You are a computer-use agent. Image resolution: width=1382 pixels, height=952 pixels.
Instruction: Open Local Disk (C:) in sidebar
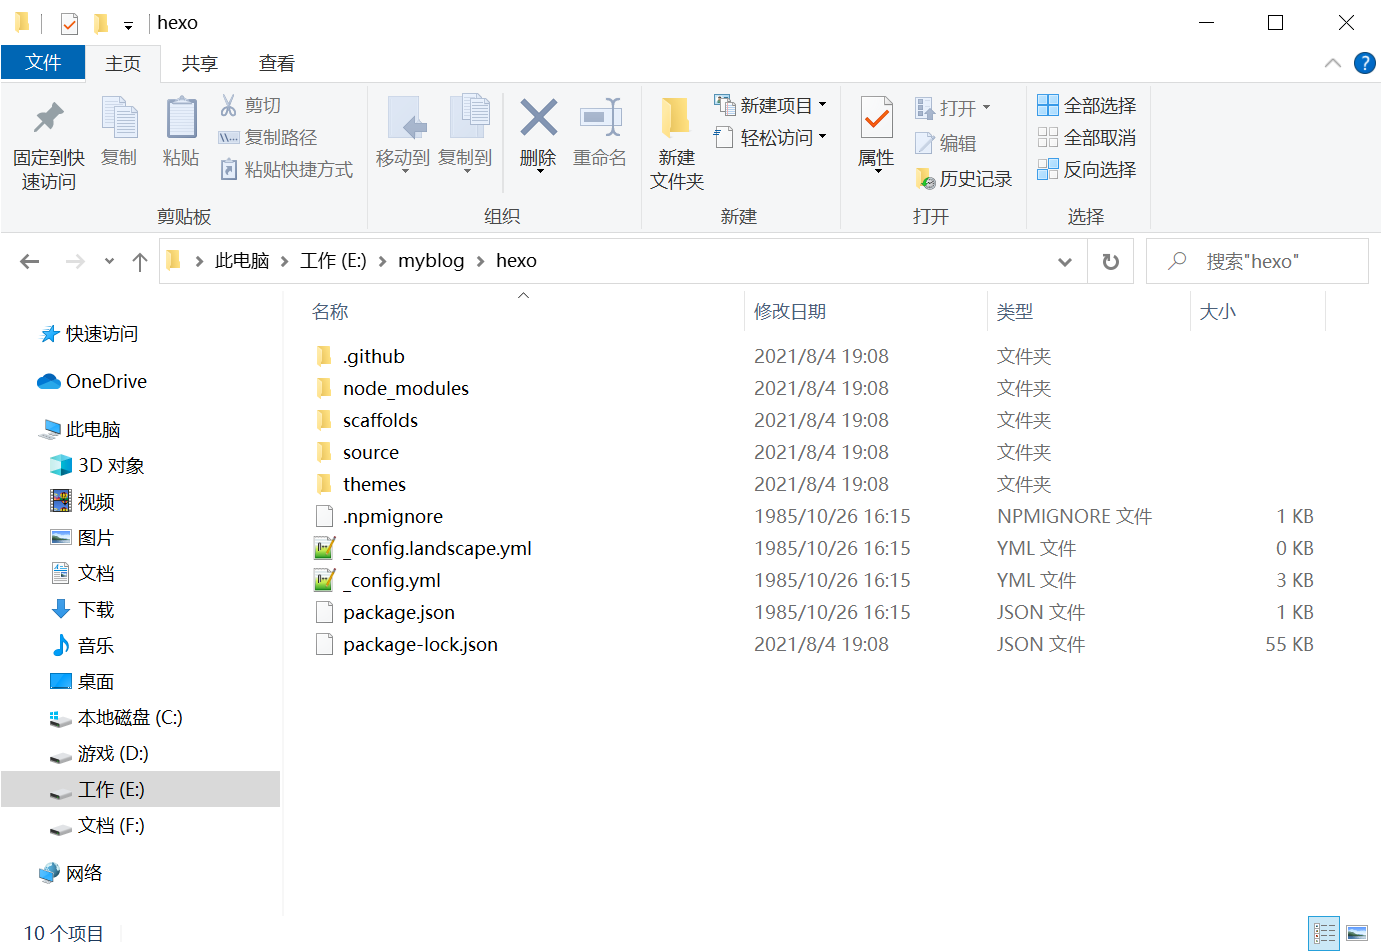[x=129, y=717]
